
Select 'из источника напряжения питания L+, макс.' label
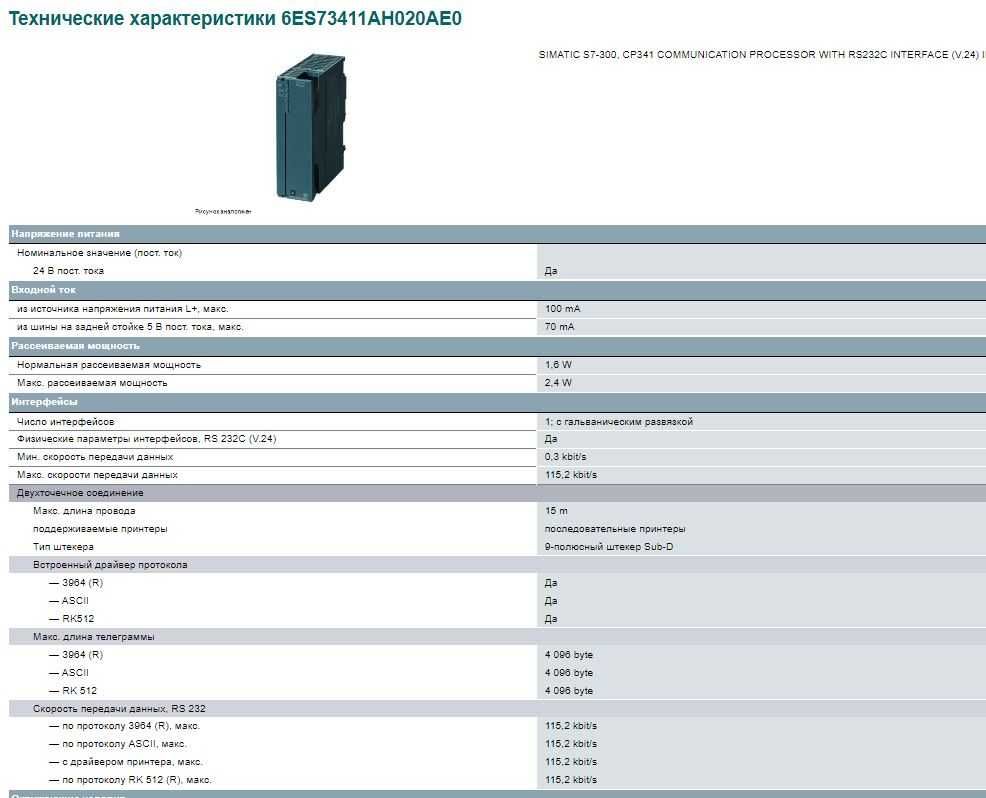tap(123, 309)
